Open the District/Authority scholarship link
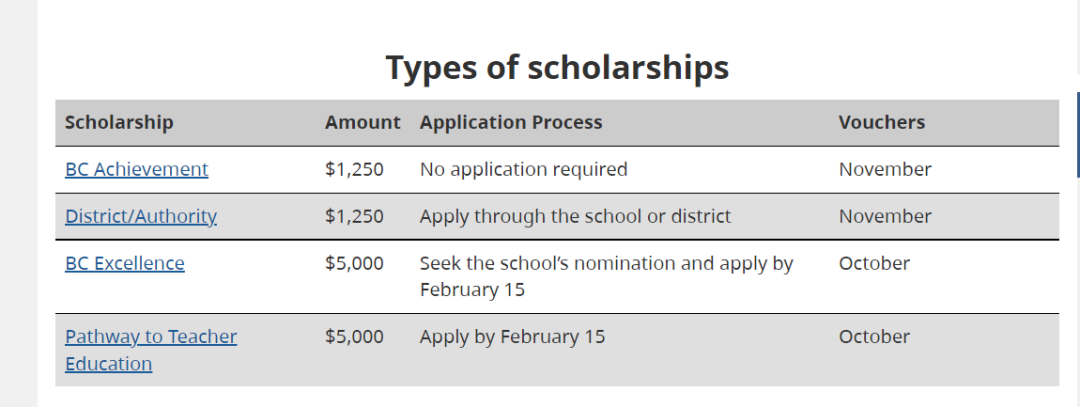This screenshot has height=407, width=1080. click(140, 216)
